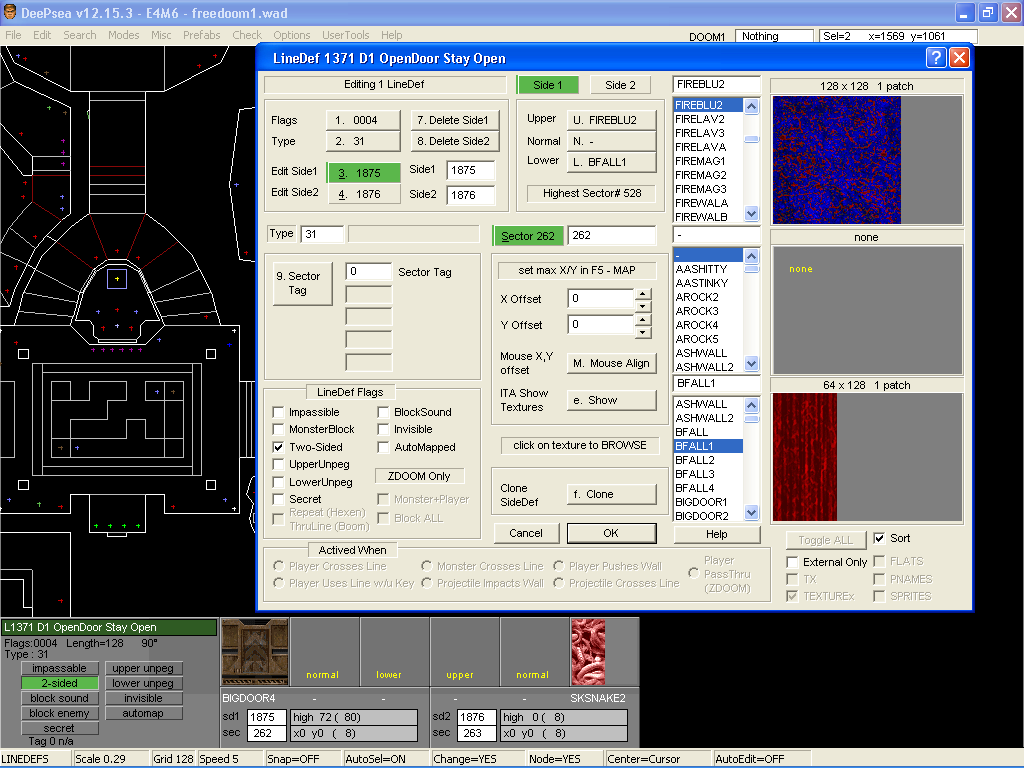Click the 9. Sector Tag button

pos(303,283)
